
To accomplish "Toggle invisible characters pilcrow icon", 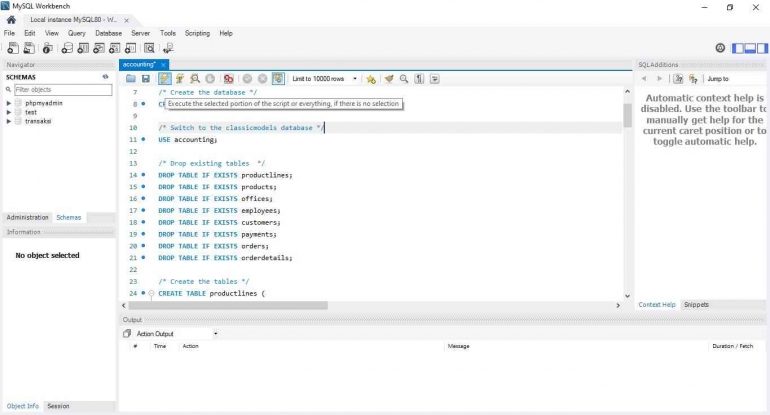I will coord(419,79).
